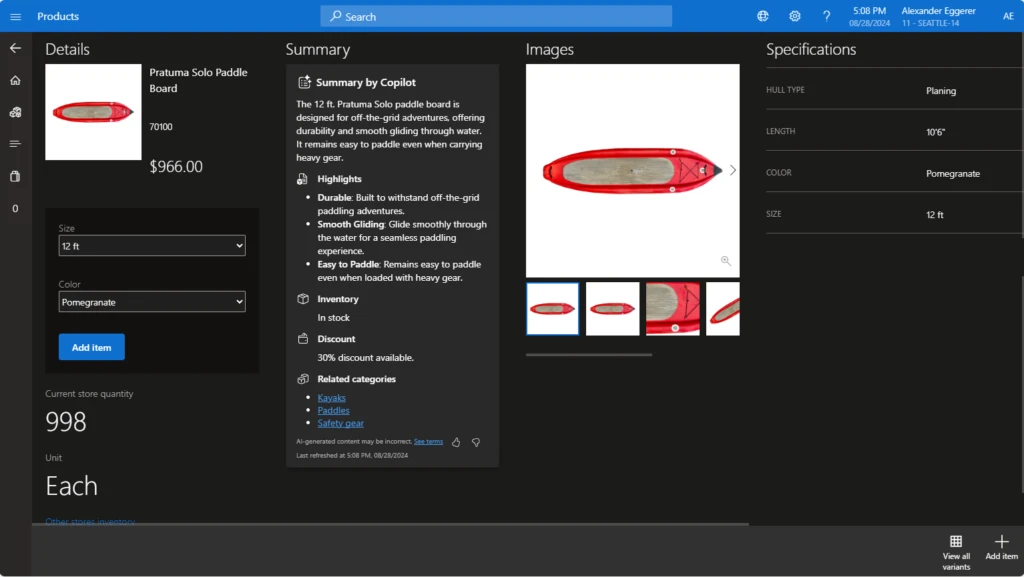Open the settings gear in the top bar
1024x577 pixels.
(x=795, y=16)
